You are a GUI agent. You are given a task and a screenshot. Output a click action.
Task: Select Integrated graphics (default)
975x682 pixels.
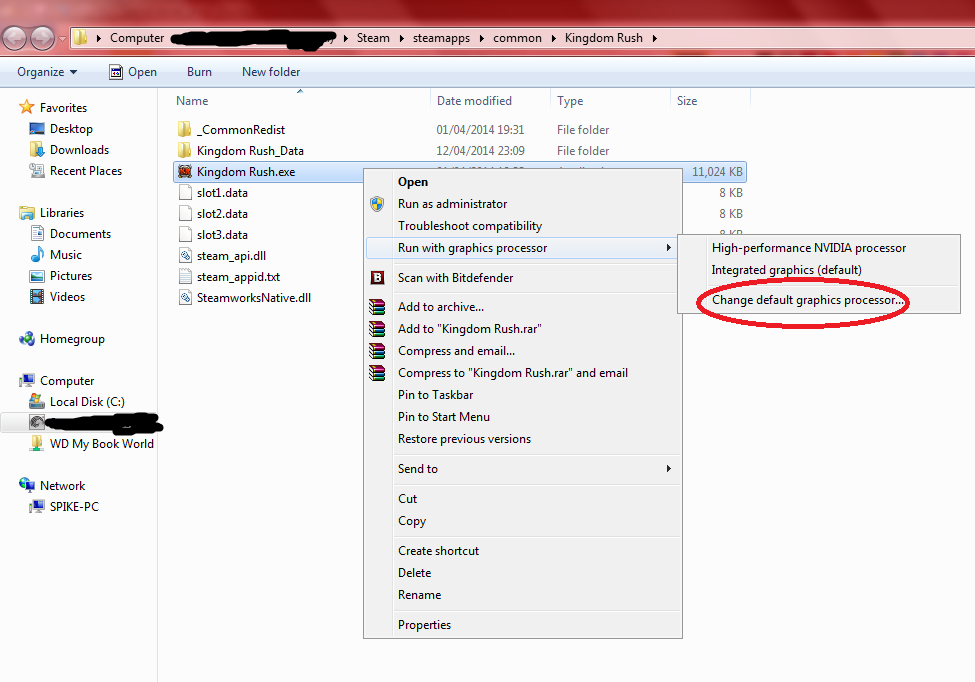pyautogui.click(x=819, y=270)
